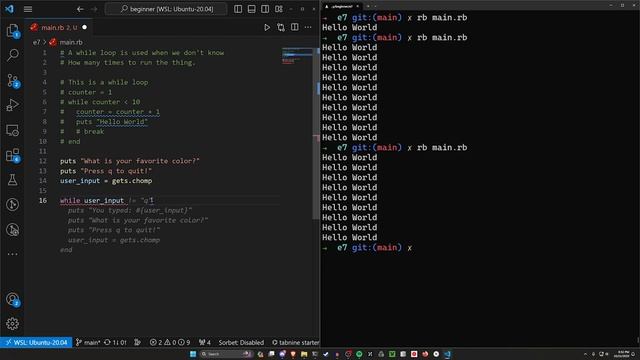Open Run and Debug view
The height and width of the screenshot is (360, 640).
point(12,105)
